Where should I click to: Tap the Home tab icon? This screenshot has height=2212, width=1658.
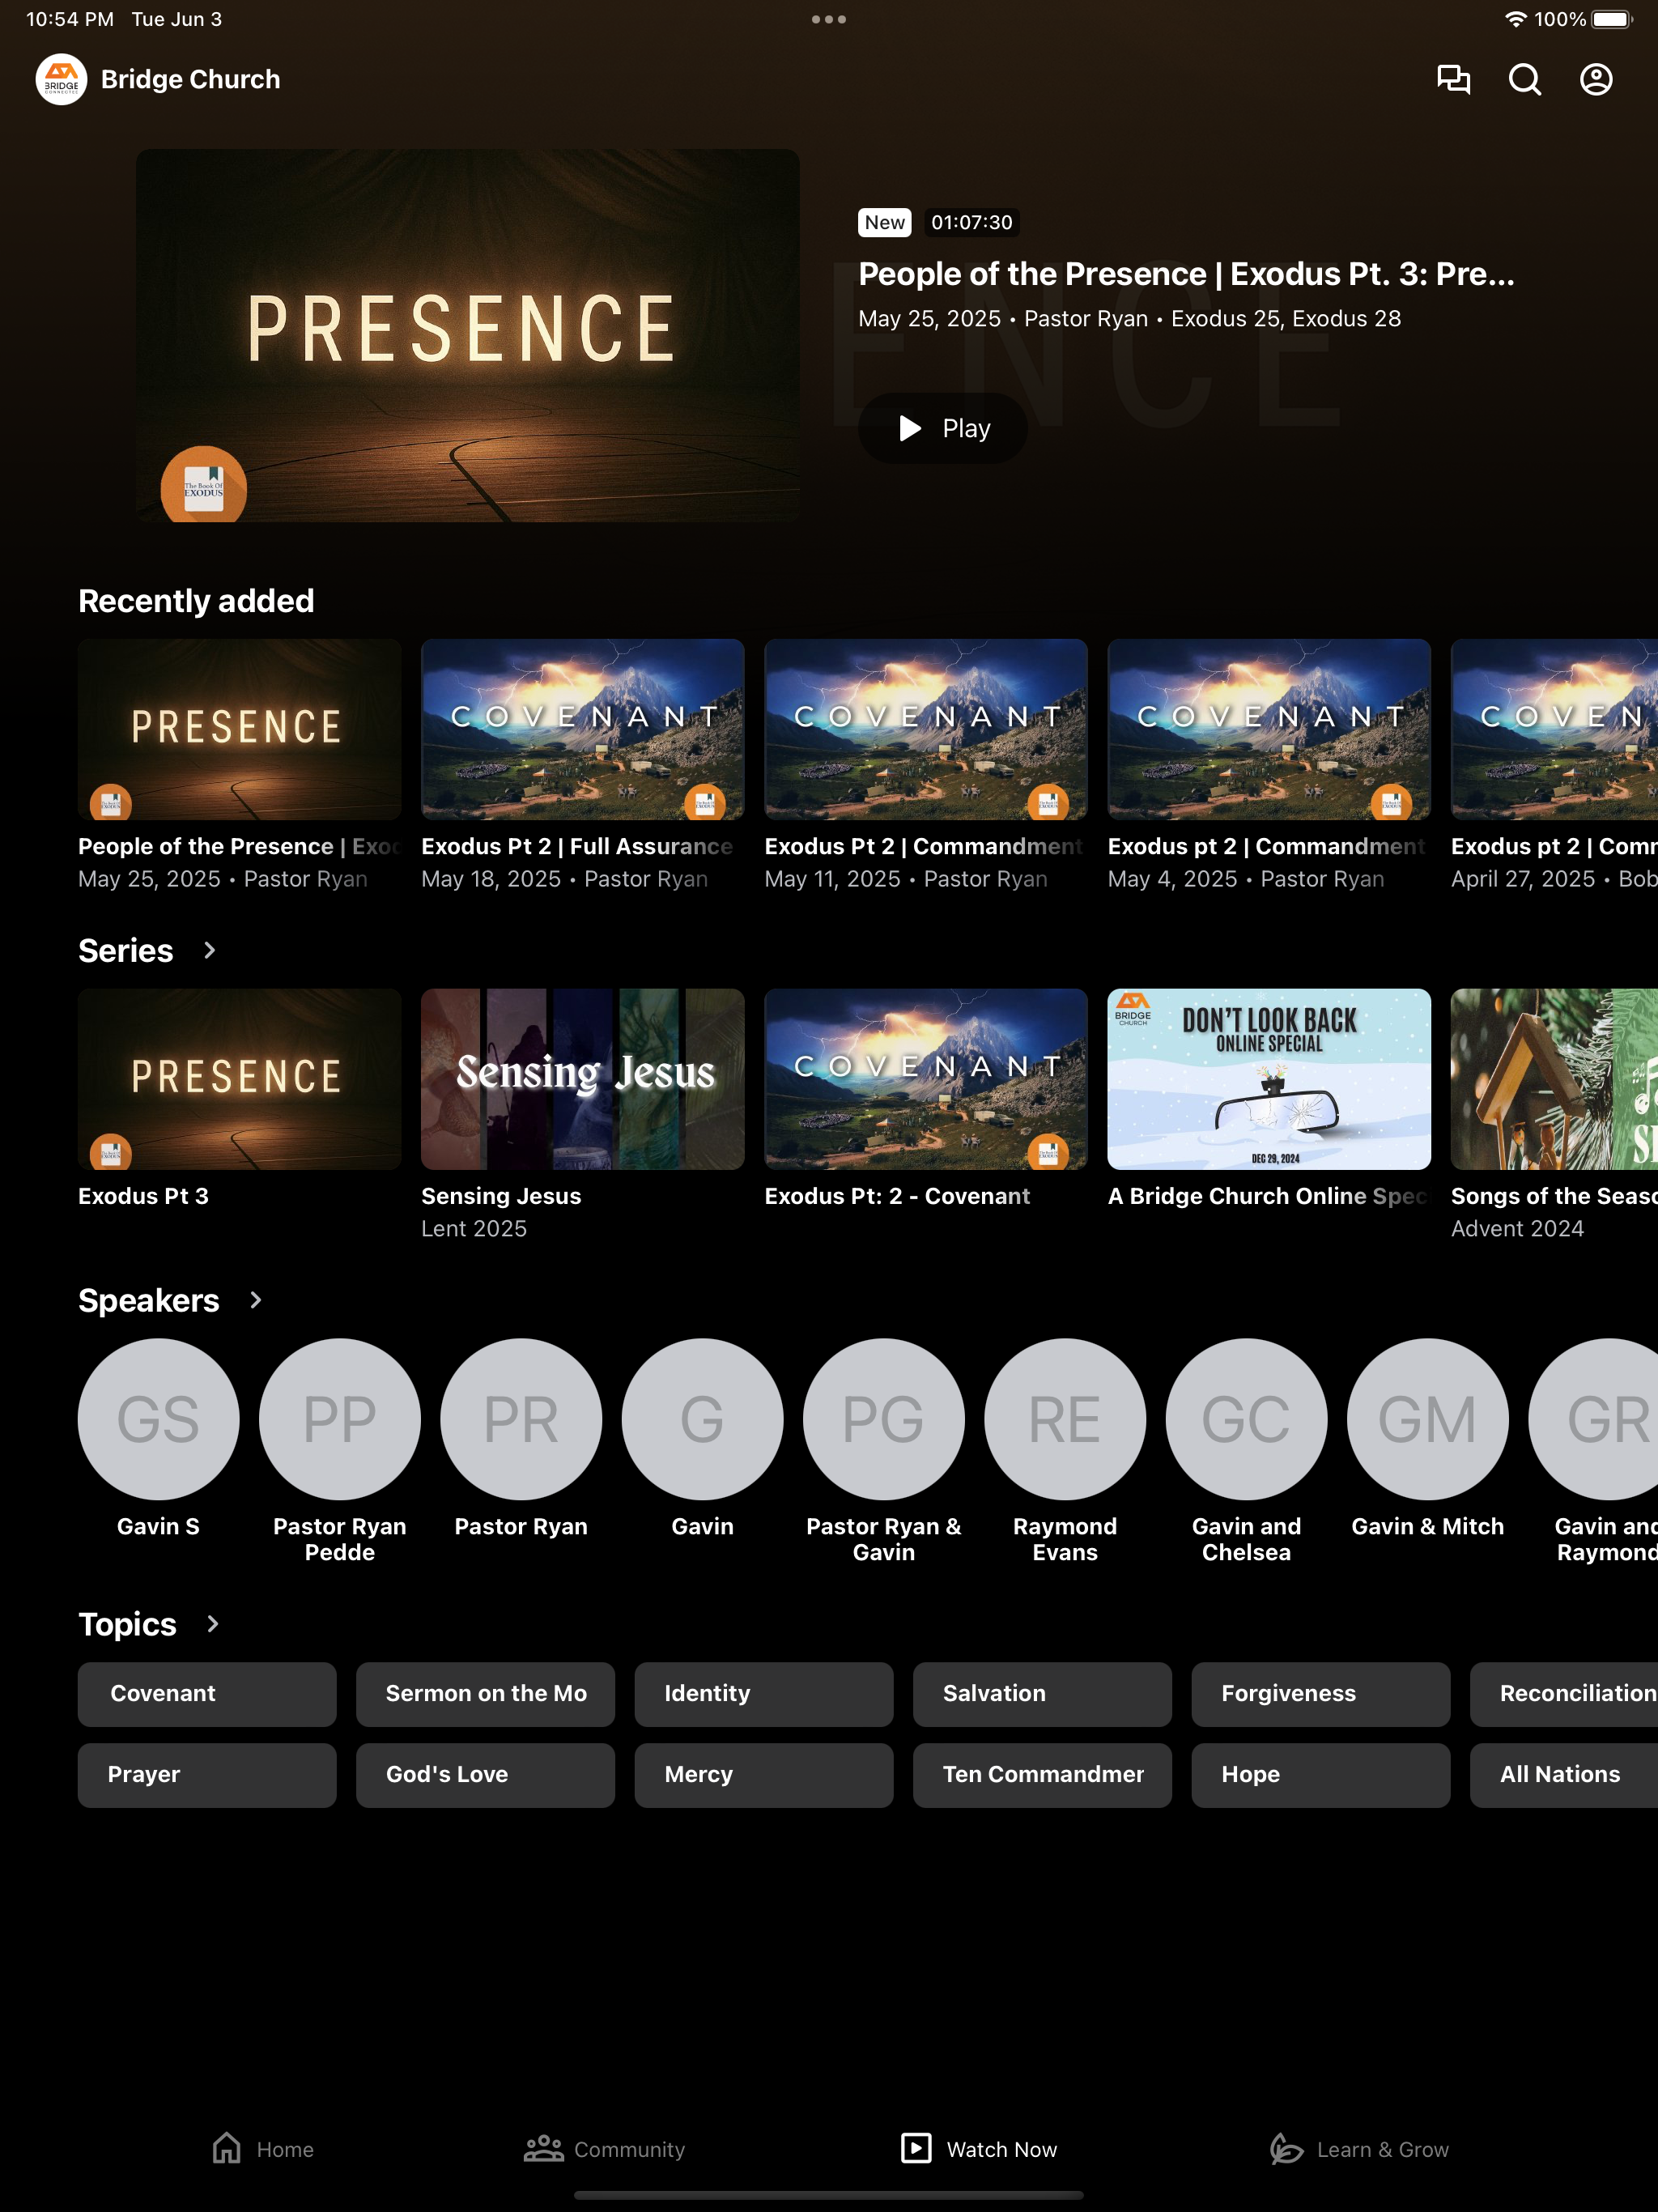[x=227, y=2148]
